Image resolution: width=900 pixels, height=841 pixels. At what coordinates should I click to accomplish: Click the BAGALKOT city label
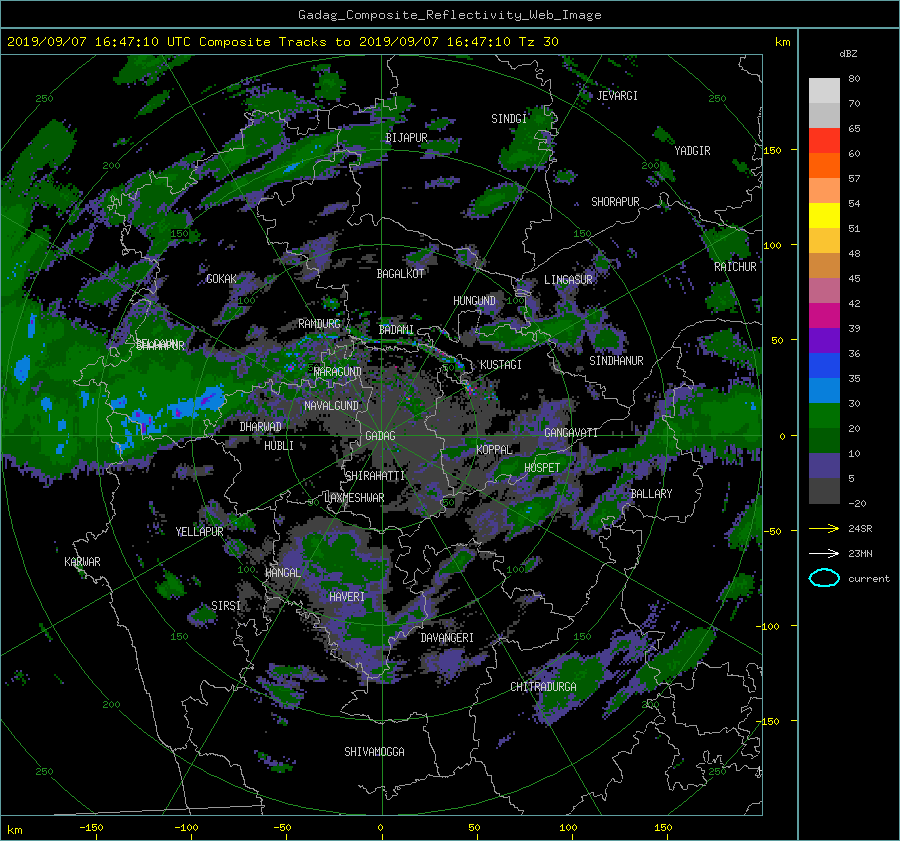400,274
